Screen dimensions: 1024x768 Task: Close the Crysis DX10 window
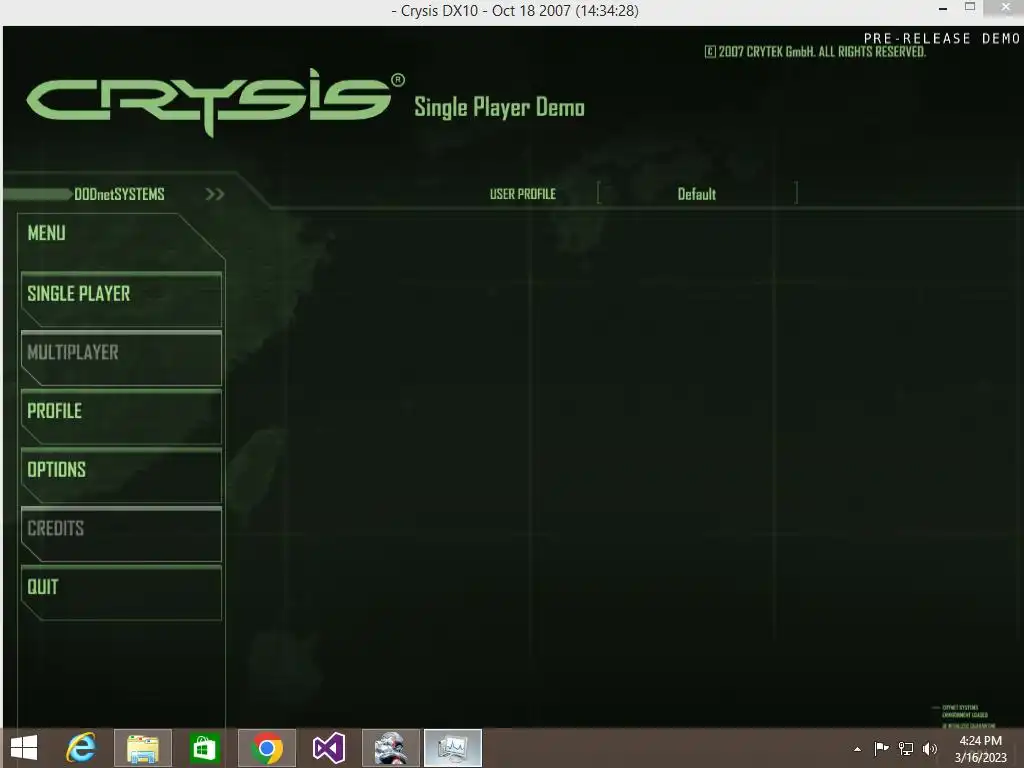coord(1006,7)
